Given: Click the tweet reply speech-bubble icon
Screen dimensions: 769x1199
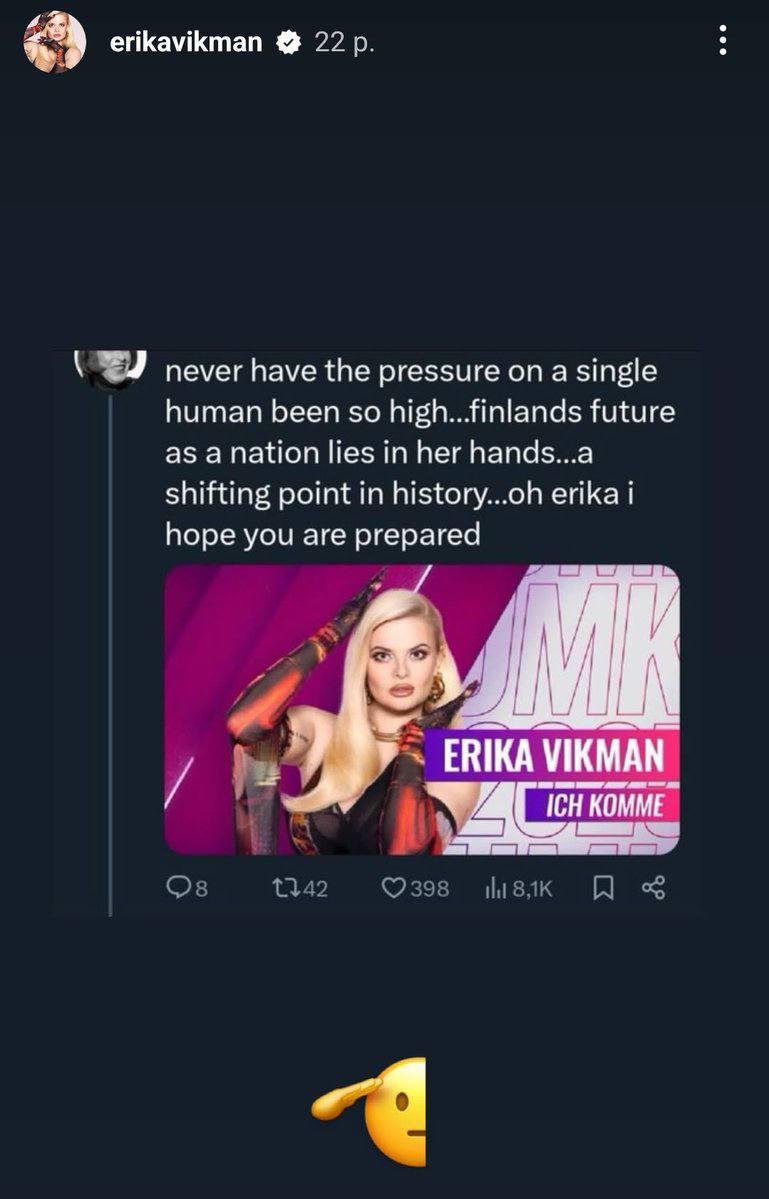Looking at the screenshot, I should click(178, 887).
